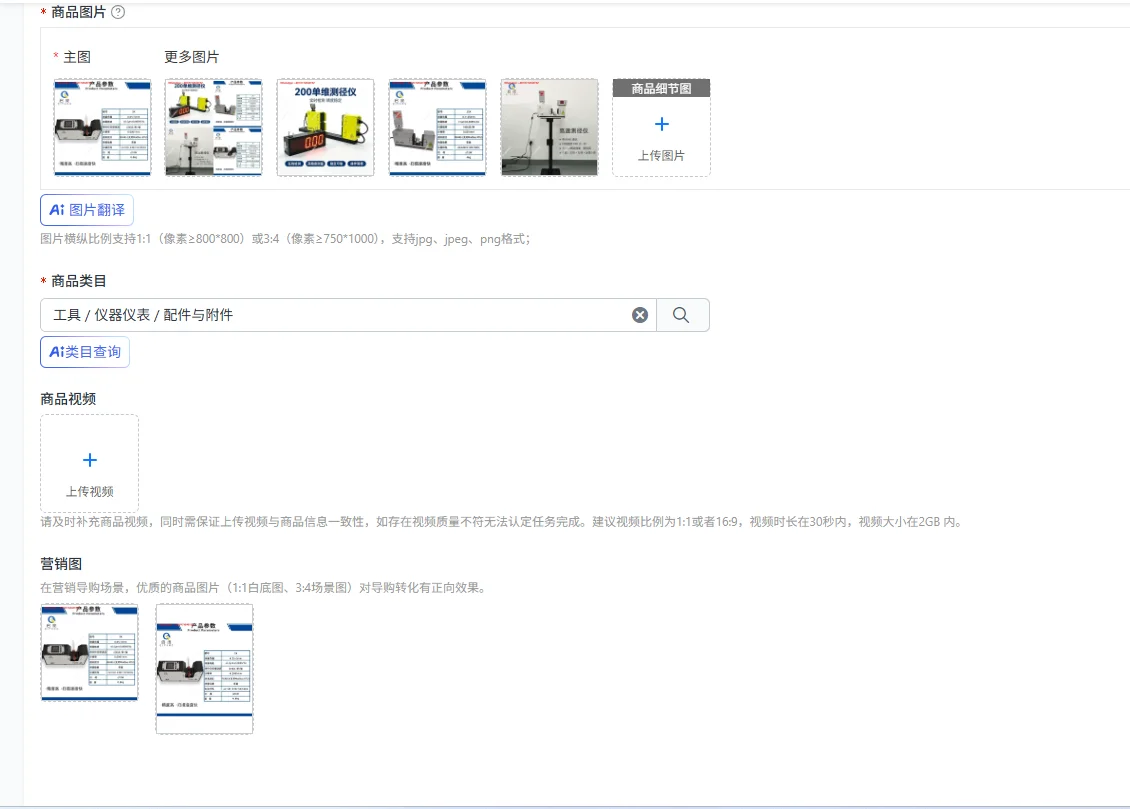Select the 主图 product parameter thumbnail

pos(102,128)
